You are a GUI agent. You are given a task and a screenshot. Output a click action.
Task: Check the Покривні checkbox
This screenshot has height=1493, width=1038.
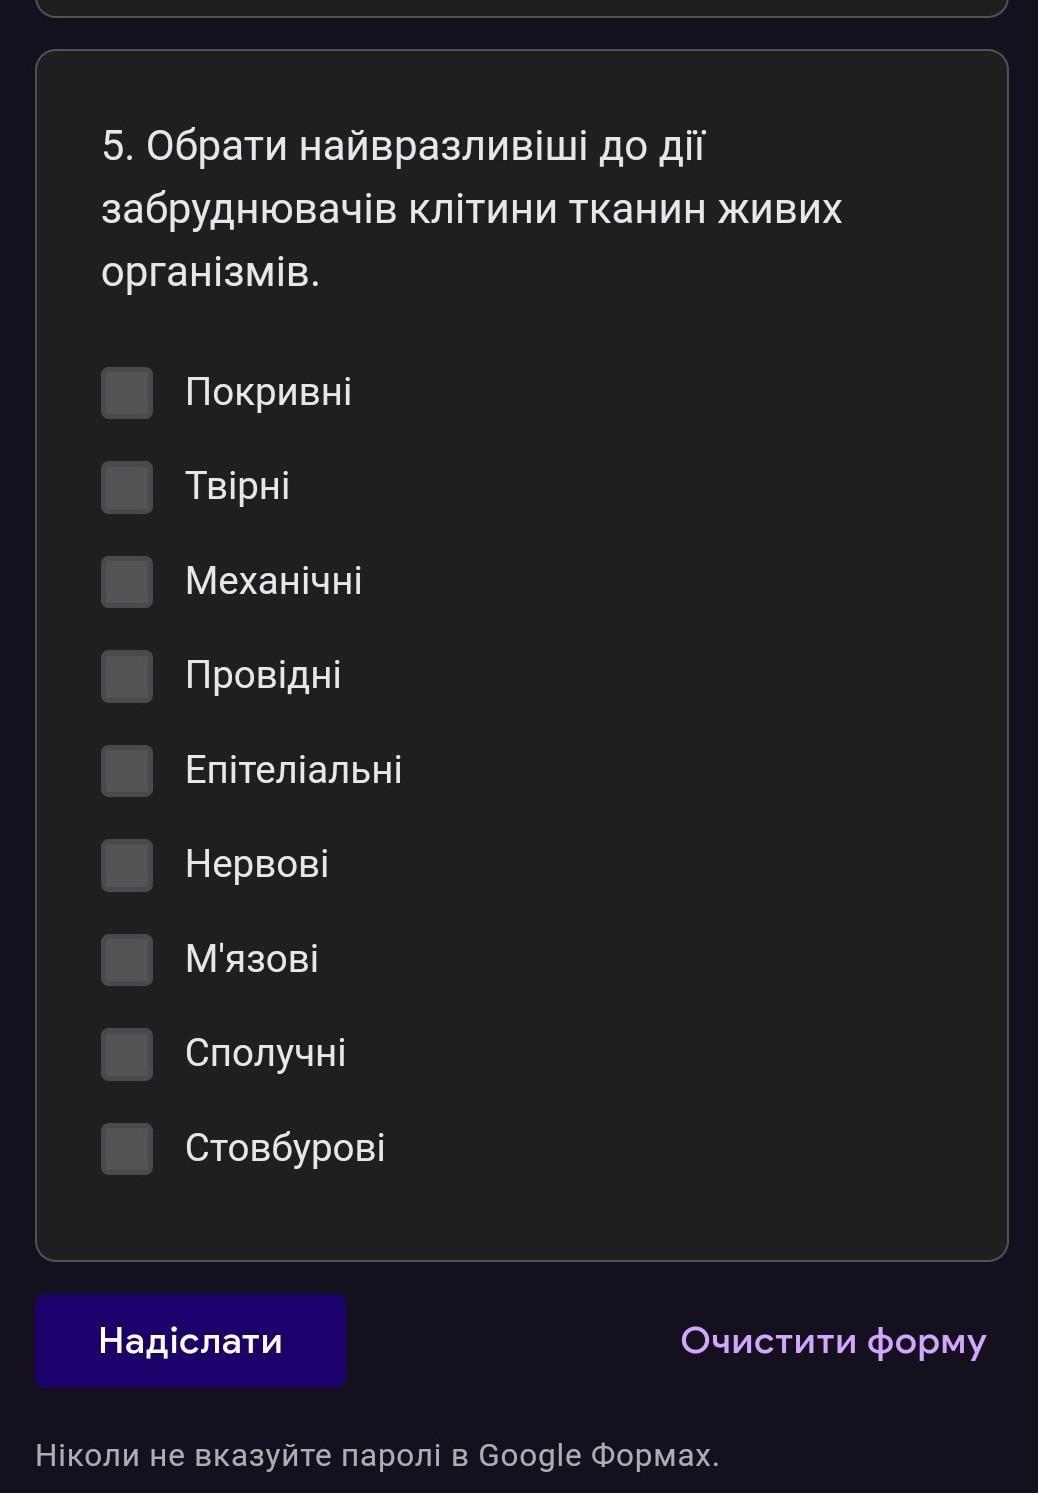(127, 393)
